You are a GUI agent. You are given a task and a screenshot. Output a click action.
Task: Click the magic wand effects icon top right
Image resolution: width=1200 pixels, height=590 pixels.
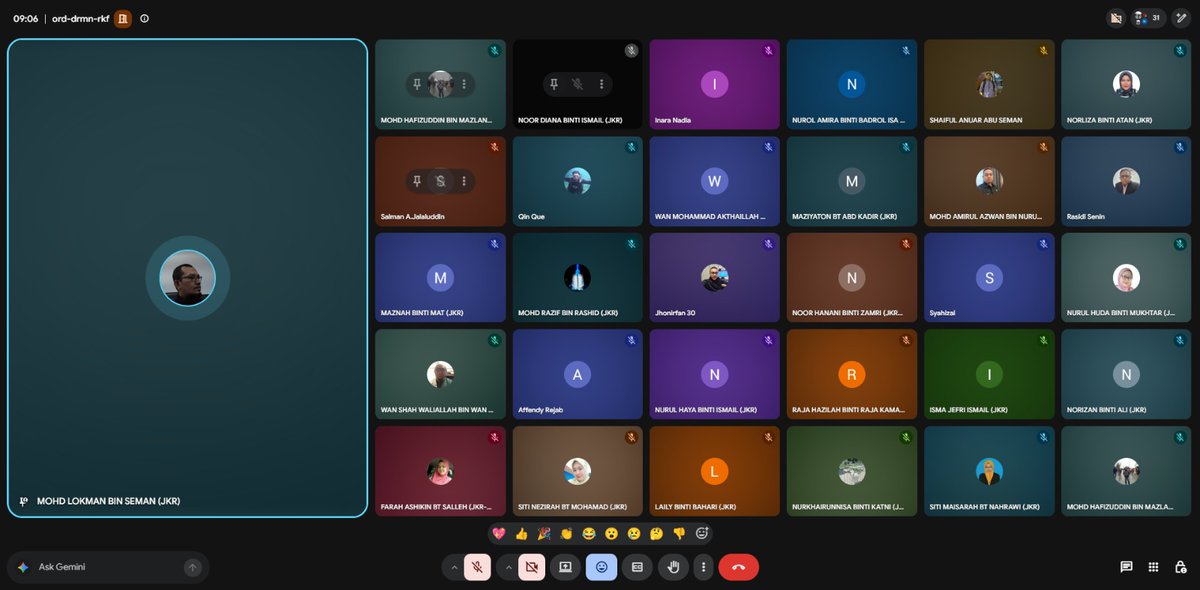coord(1181,18)
